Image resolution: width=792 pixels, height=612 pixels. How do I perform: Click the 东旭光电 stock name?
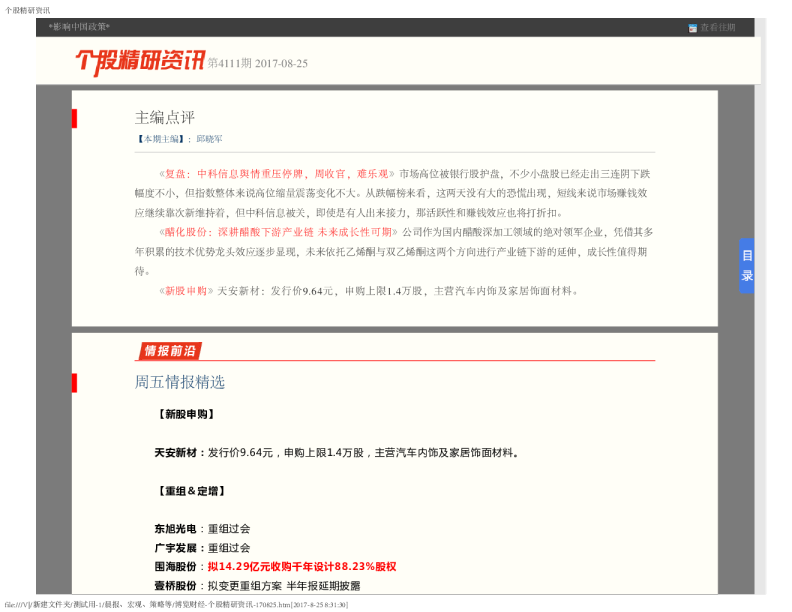pos(175,529)
